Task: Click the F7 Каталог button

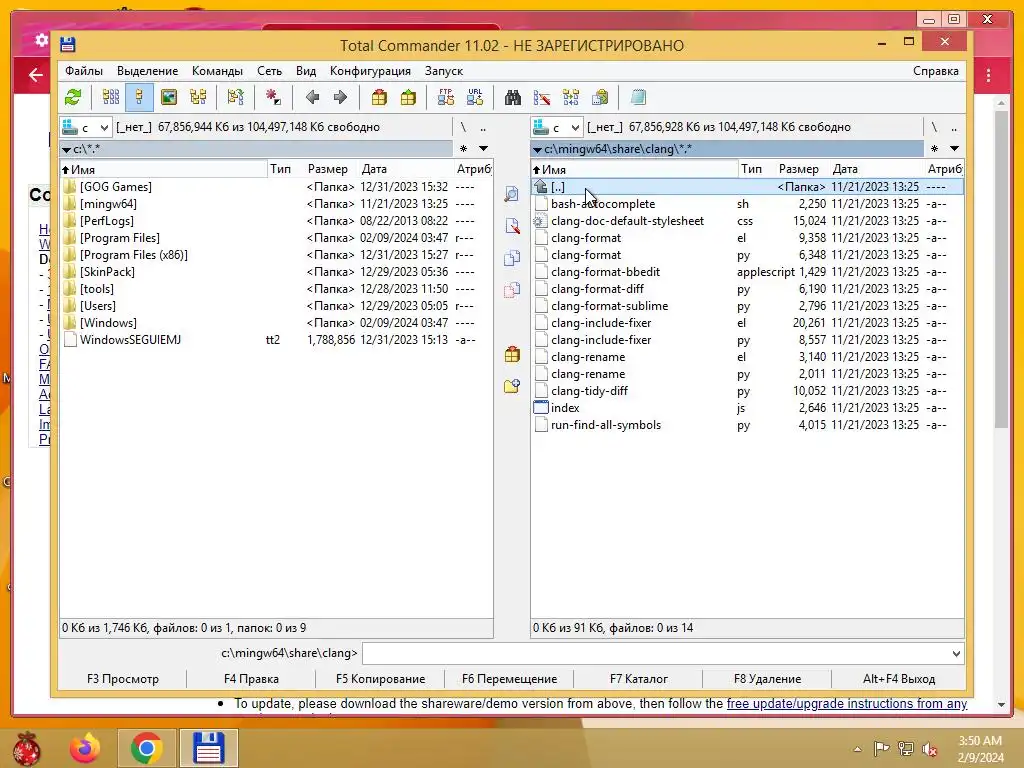Action: point(639,679)
